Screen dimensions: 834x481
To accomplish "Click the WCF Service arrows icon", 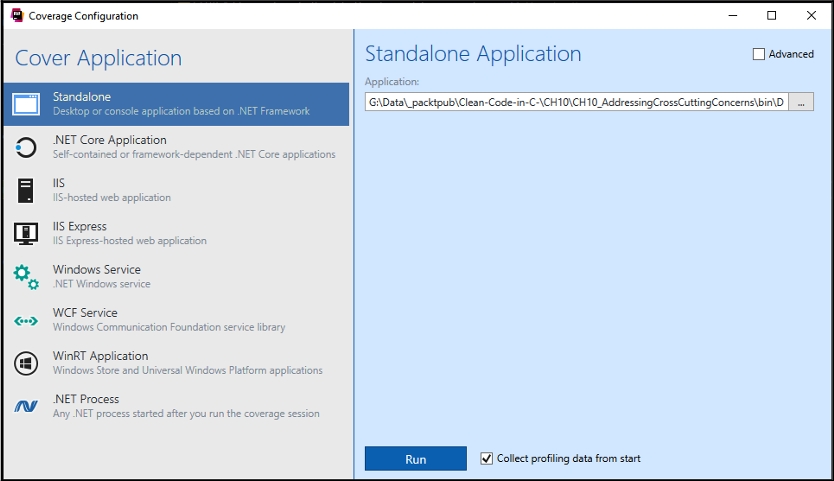I will [x=26, y=320].
